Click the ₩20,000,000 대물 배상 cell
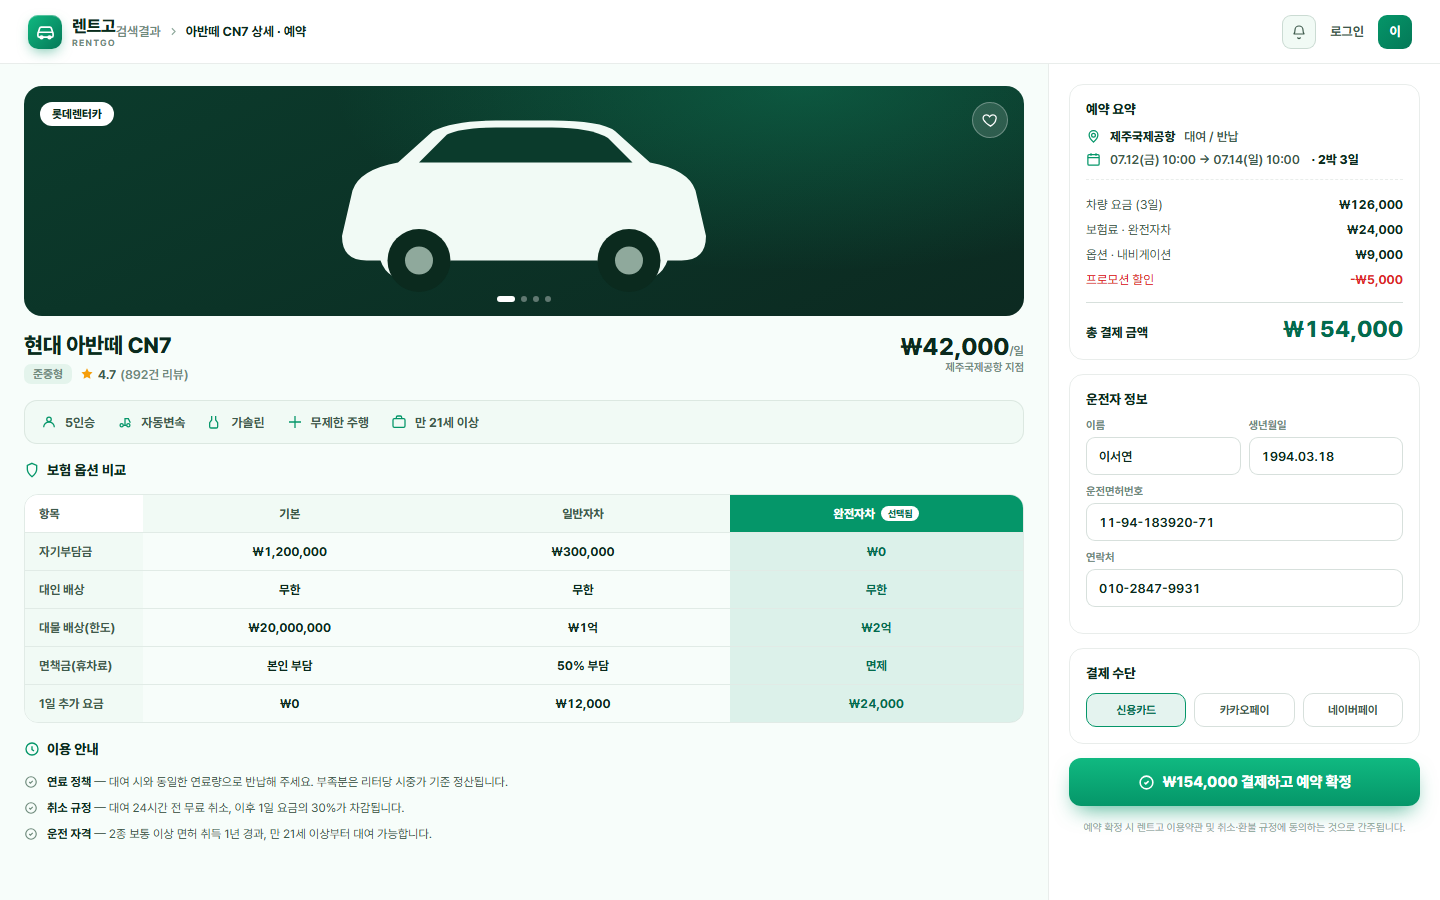 290,628
